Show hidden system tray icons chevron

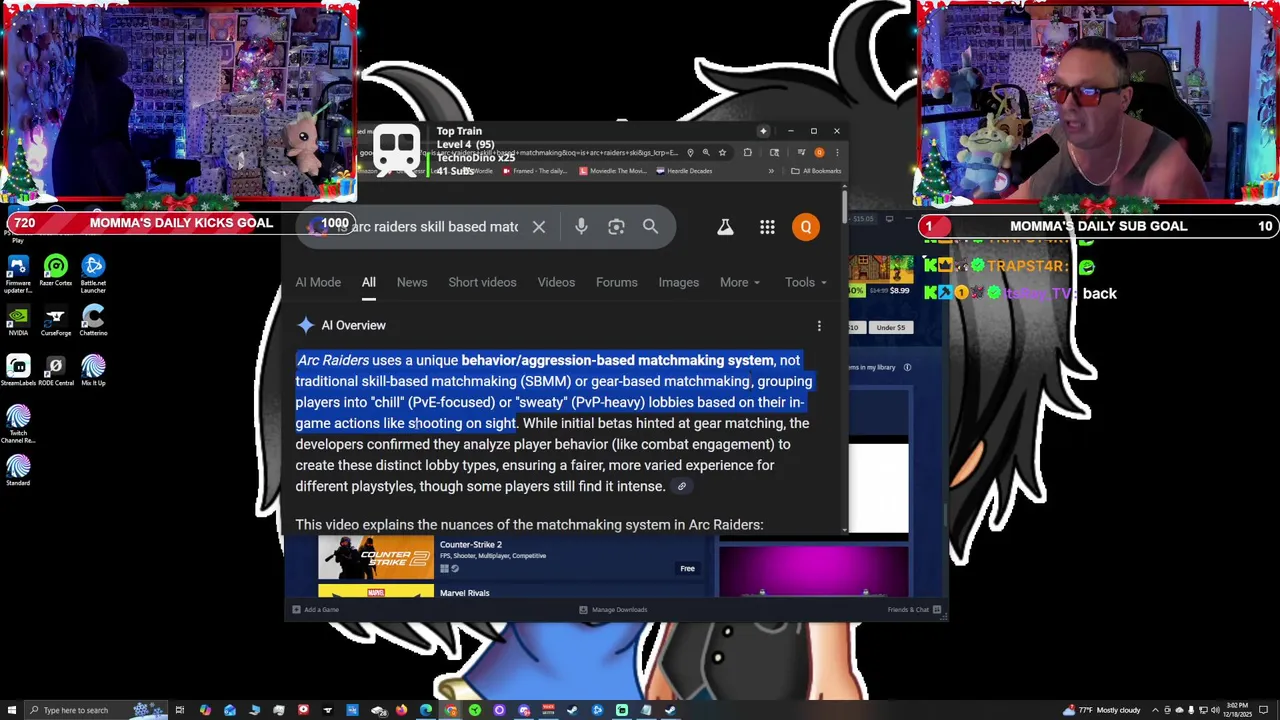pos(1155,710)
